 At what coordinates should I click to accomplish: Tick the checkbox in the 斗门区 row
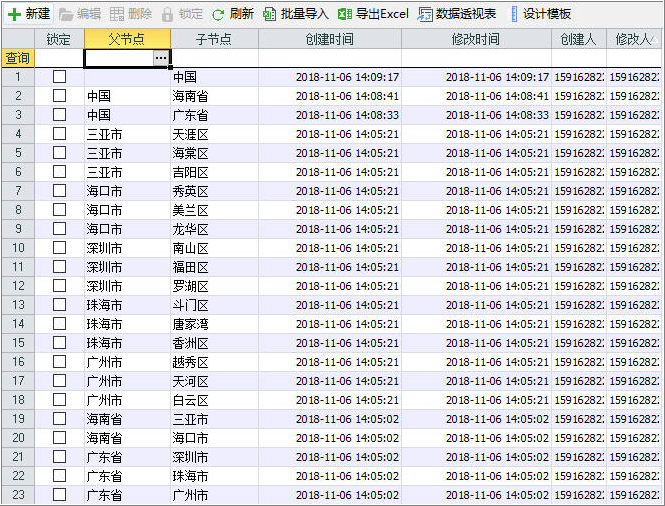[59, 305]
